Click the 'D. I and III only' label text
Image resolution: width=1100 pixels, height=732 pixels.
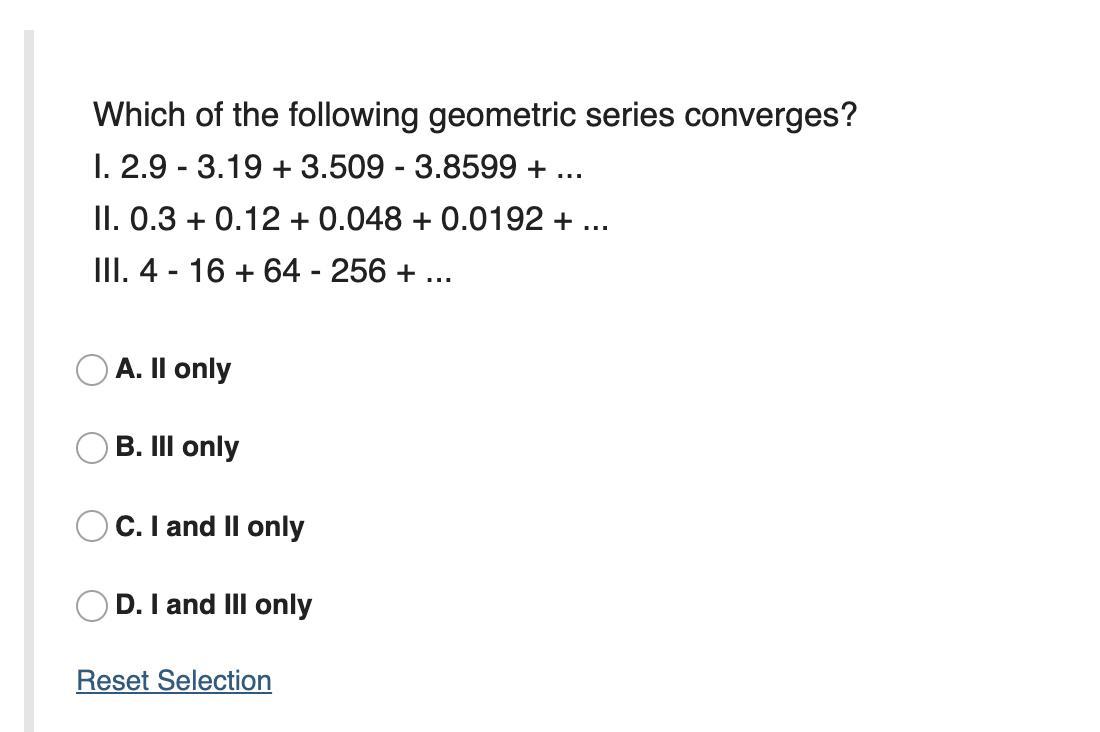click(x=214, y=605)
